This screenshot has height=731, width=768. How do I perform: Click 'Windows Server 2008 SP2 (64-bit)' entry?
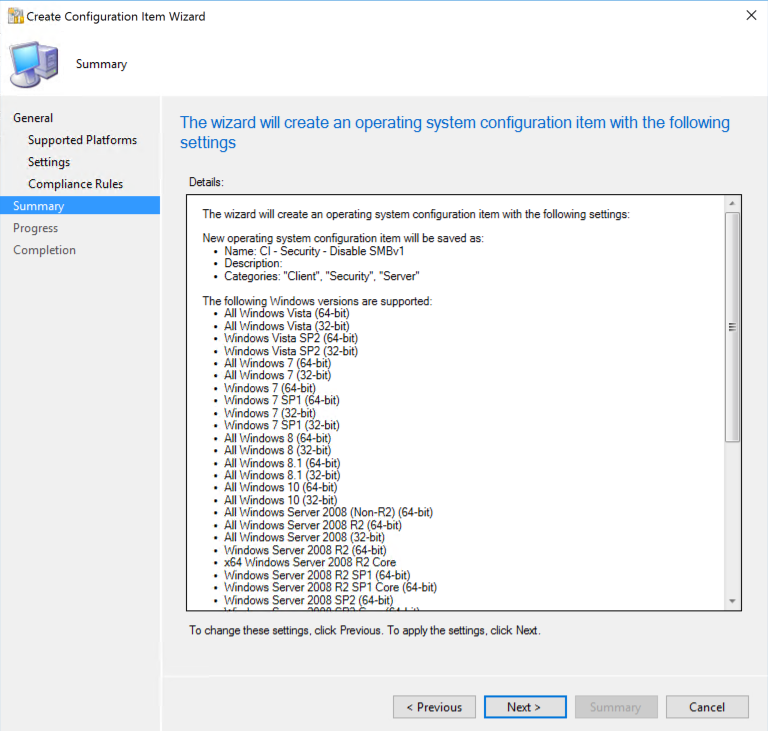[309, 600]
